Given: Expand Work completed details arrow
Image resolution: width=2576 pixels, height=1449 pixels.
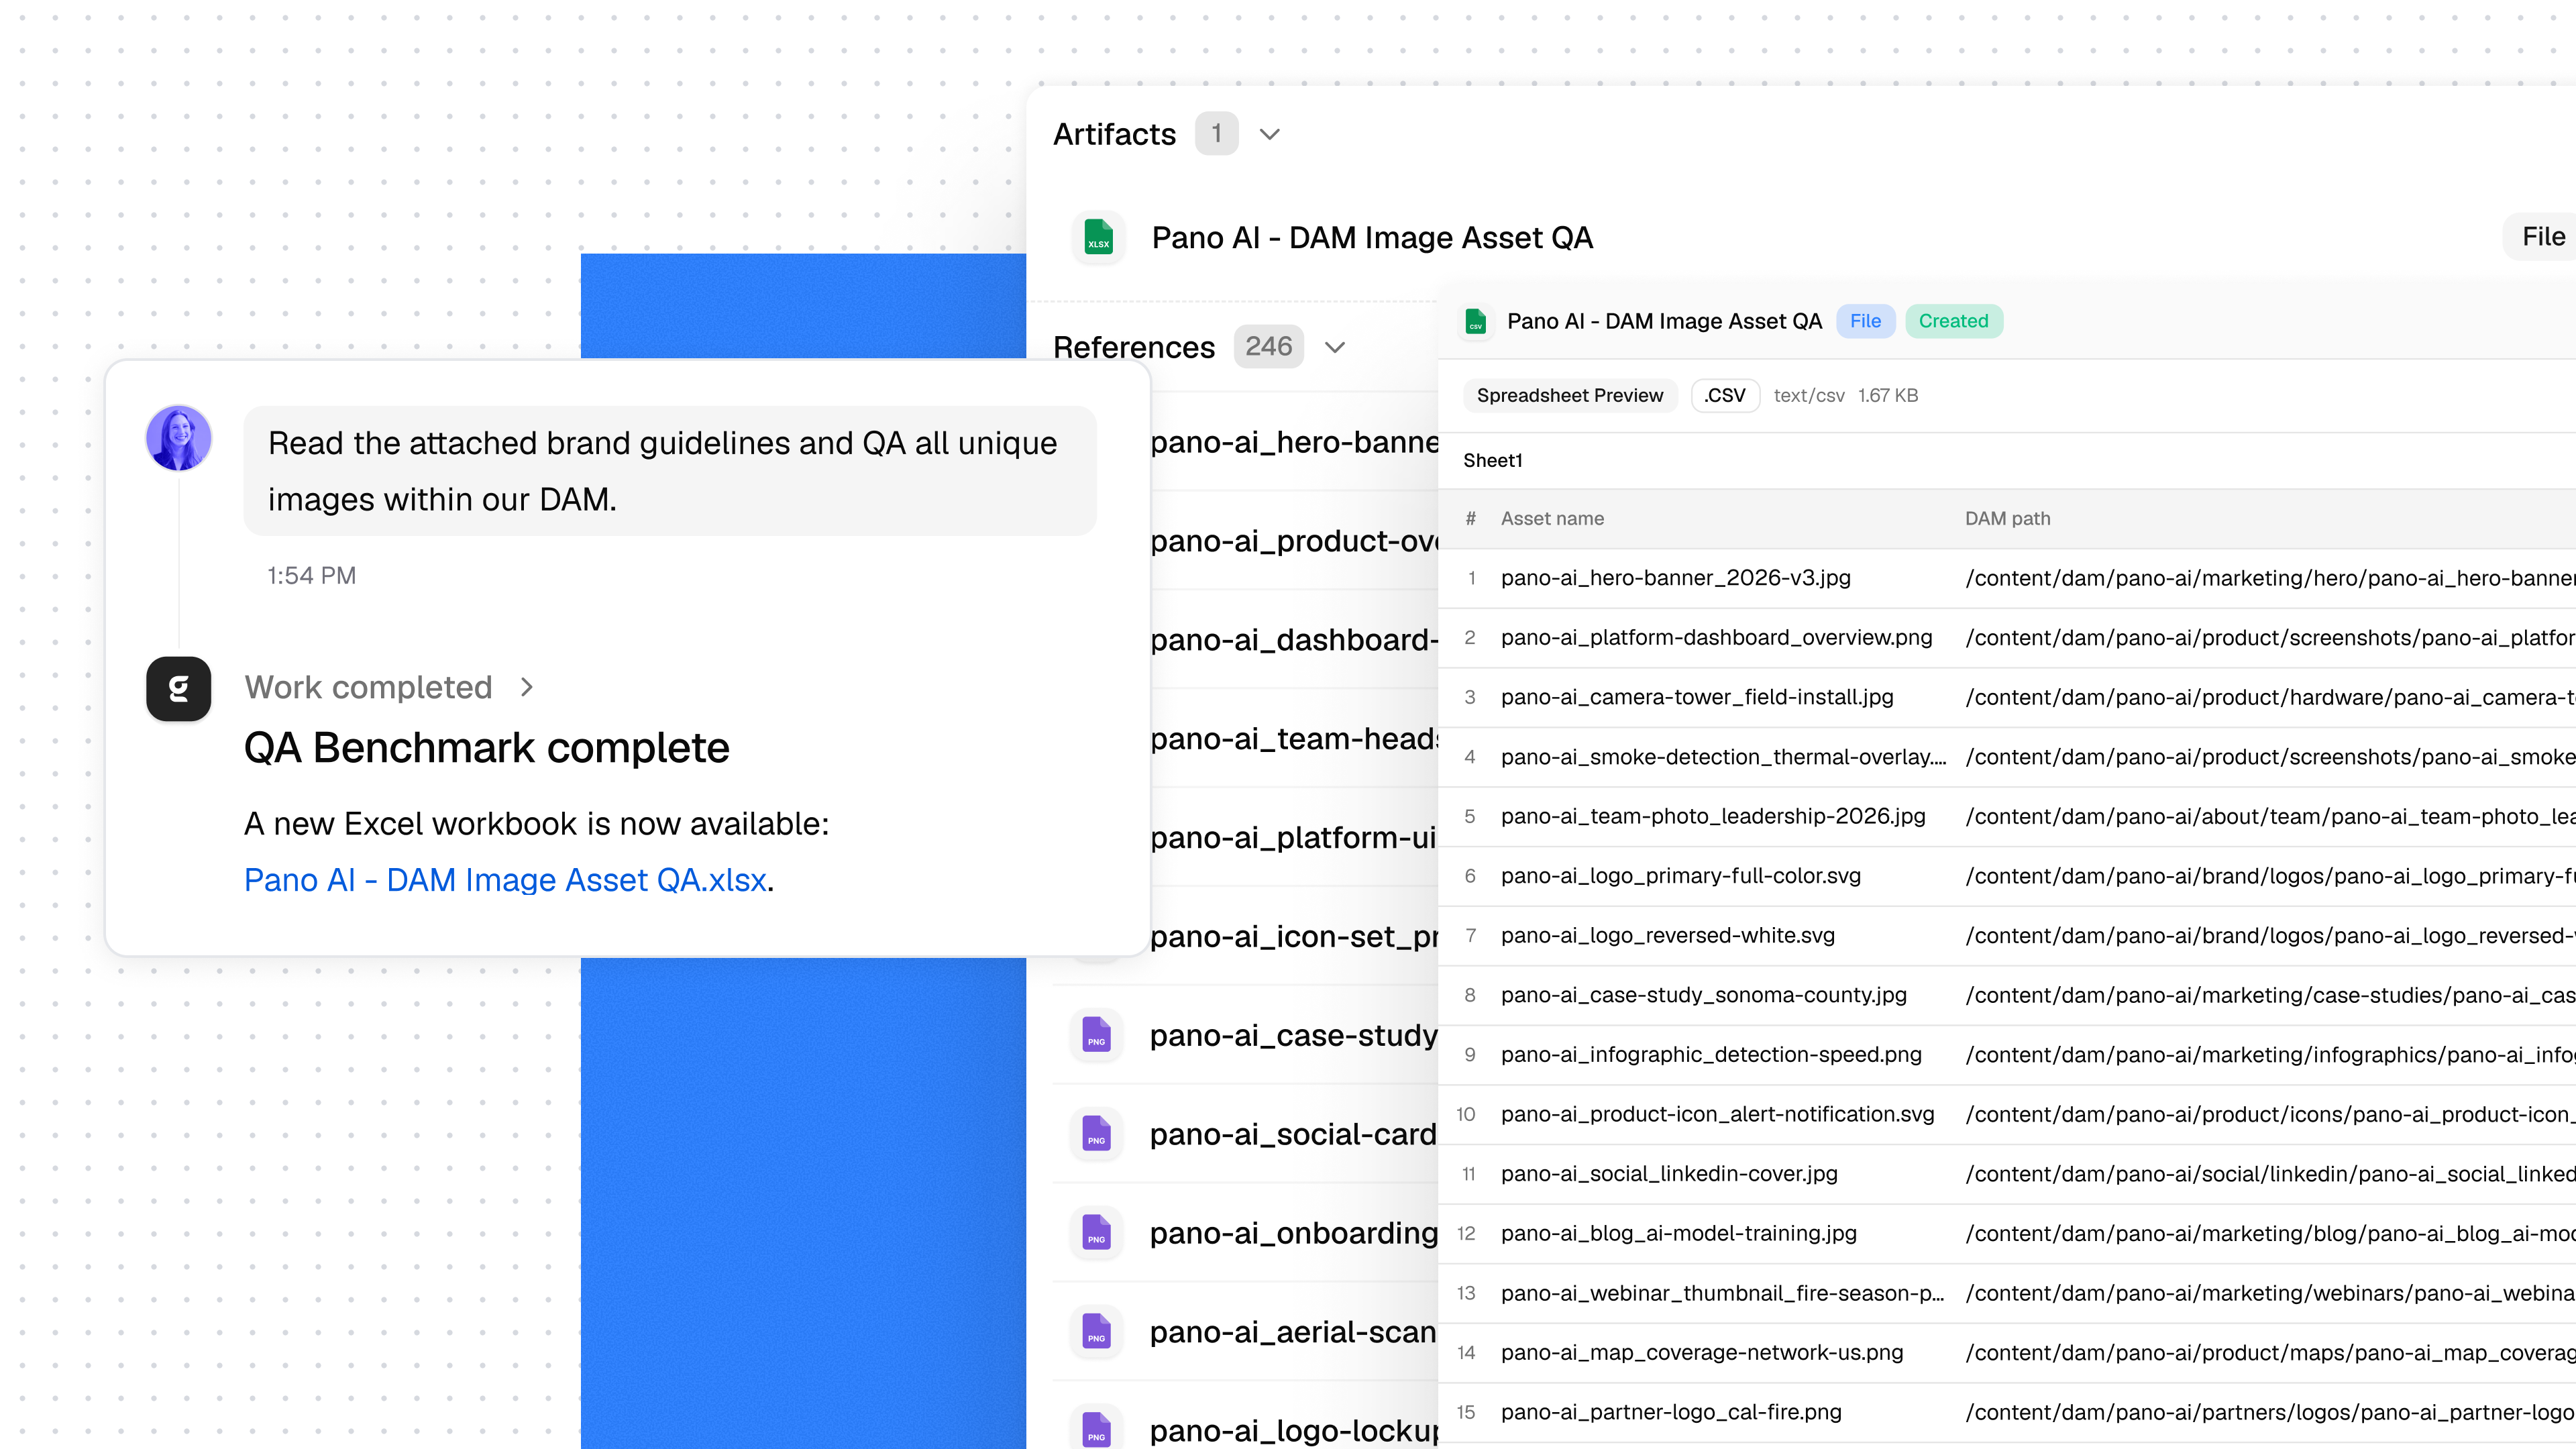Looking at the screenshot, I should [527, 687].
